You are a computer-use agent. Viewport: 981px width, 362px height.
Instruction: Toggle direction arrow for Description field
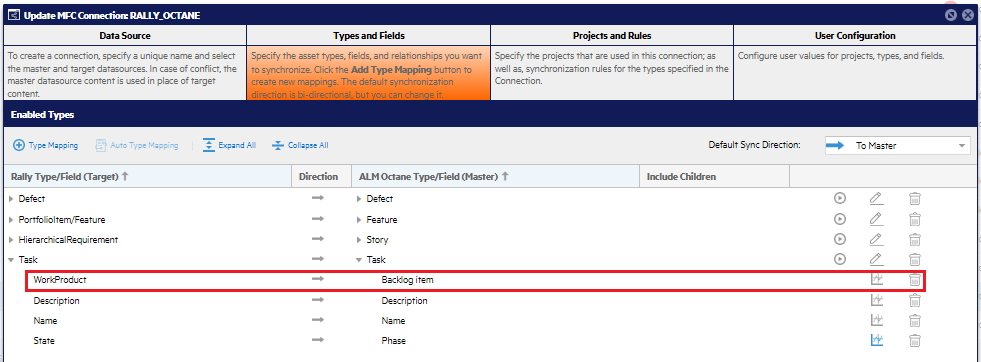[x=318, y=300]
